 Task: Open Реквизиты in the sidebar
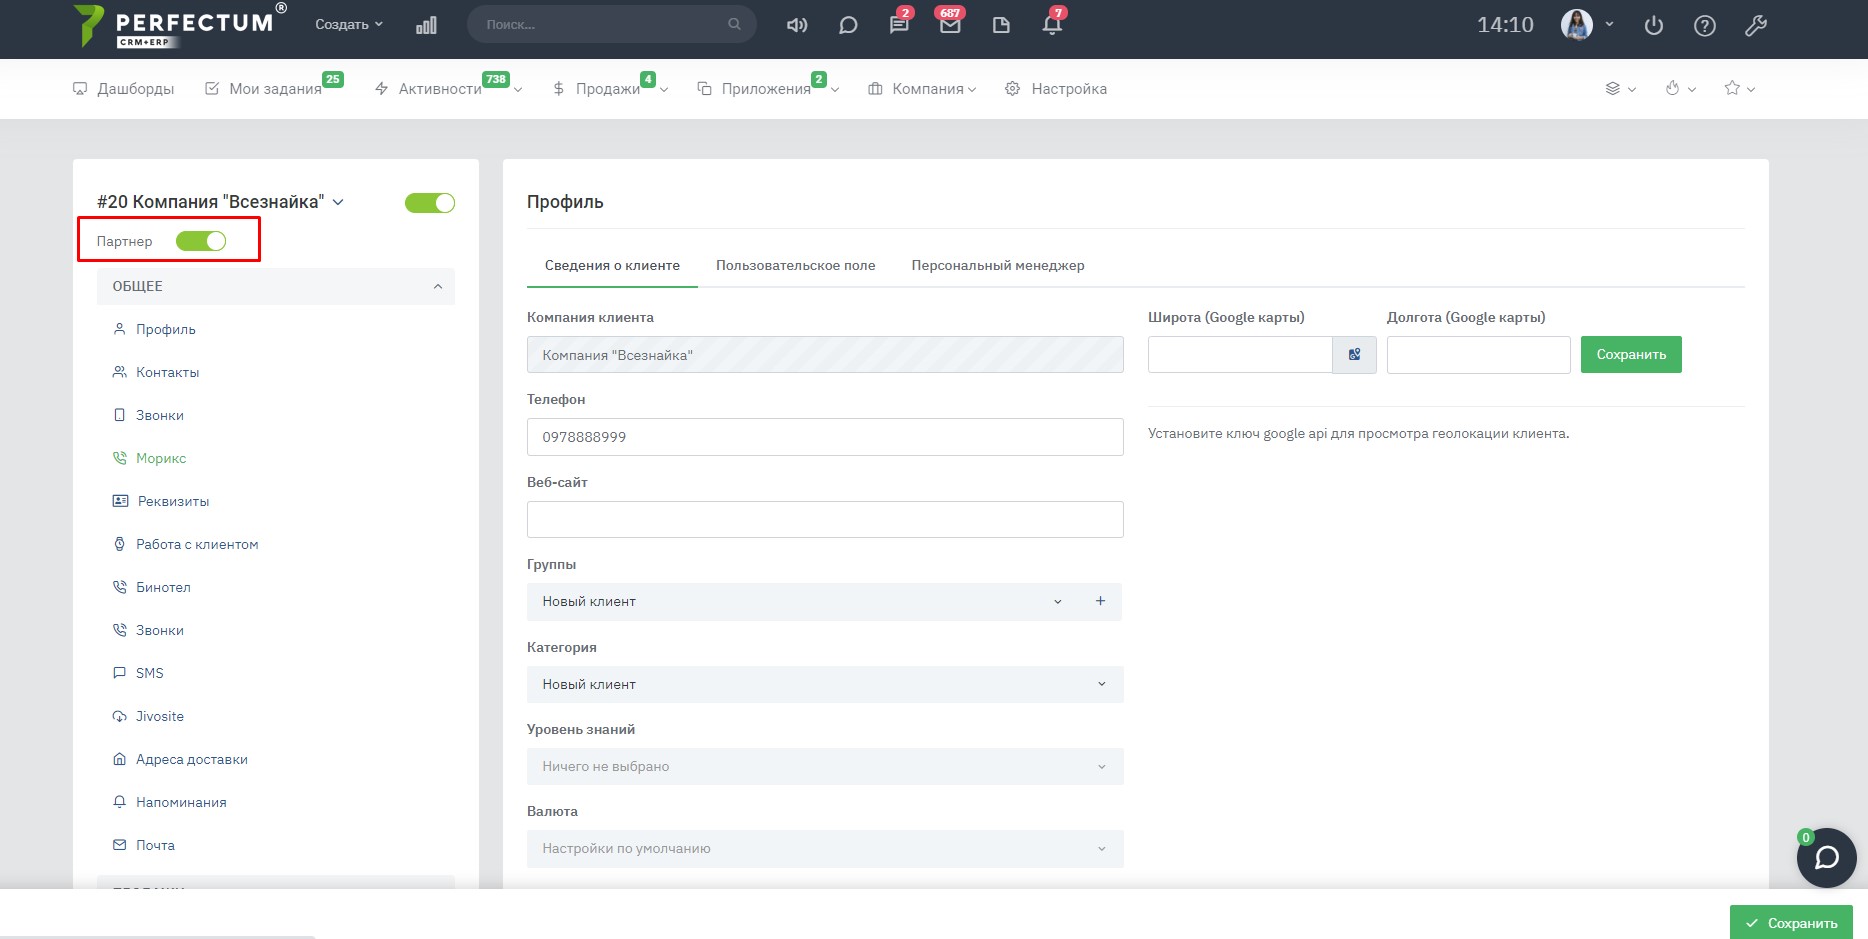click(173, 502)
